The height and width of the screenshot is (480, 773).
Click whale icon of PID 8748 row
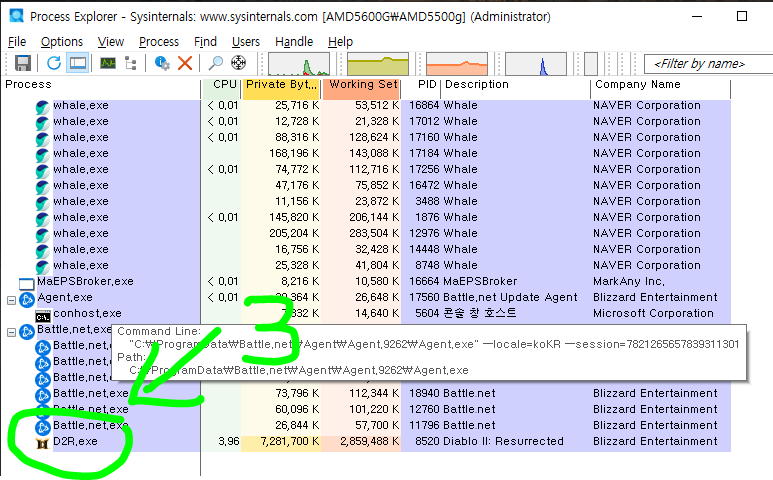(x=42, y=267)
